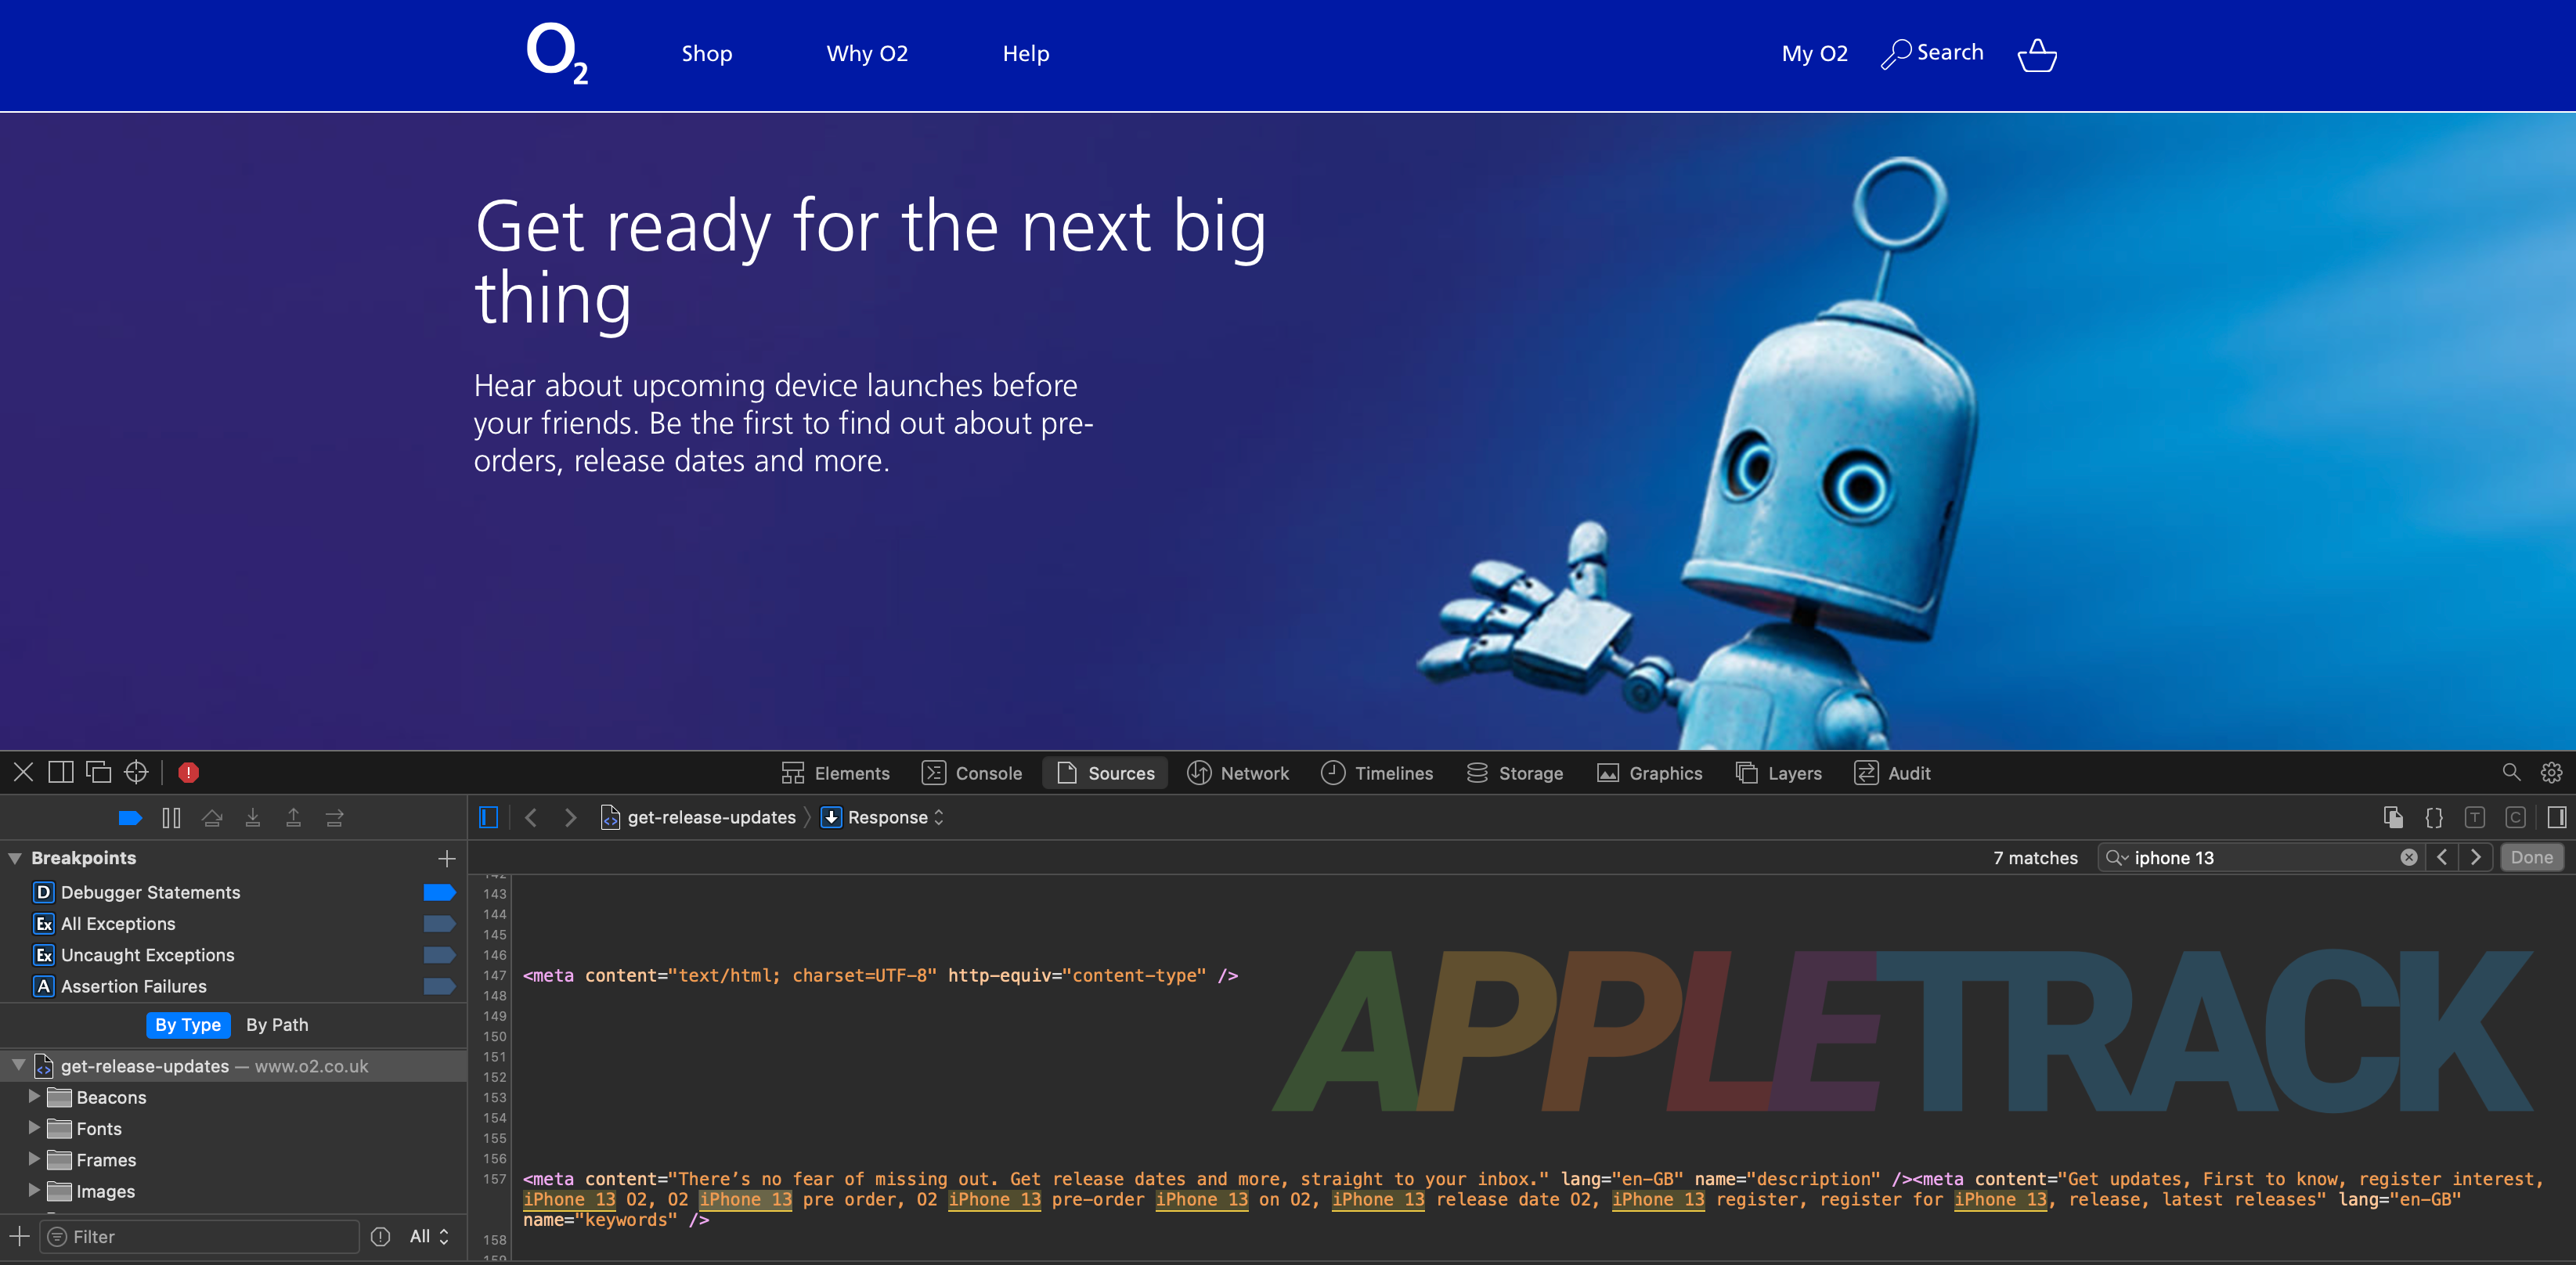Toggle the Debugger Statements breakpoint
Image resolution: width=2576 pixels, height=1265 pixels.
pos(438,892)
